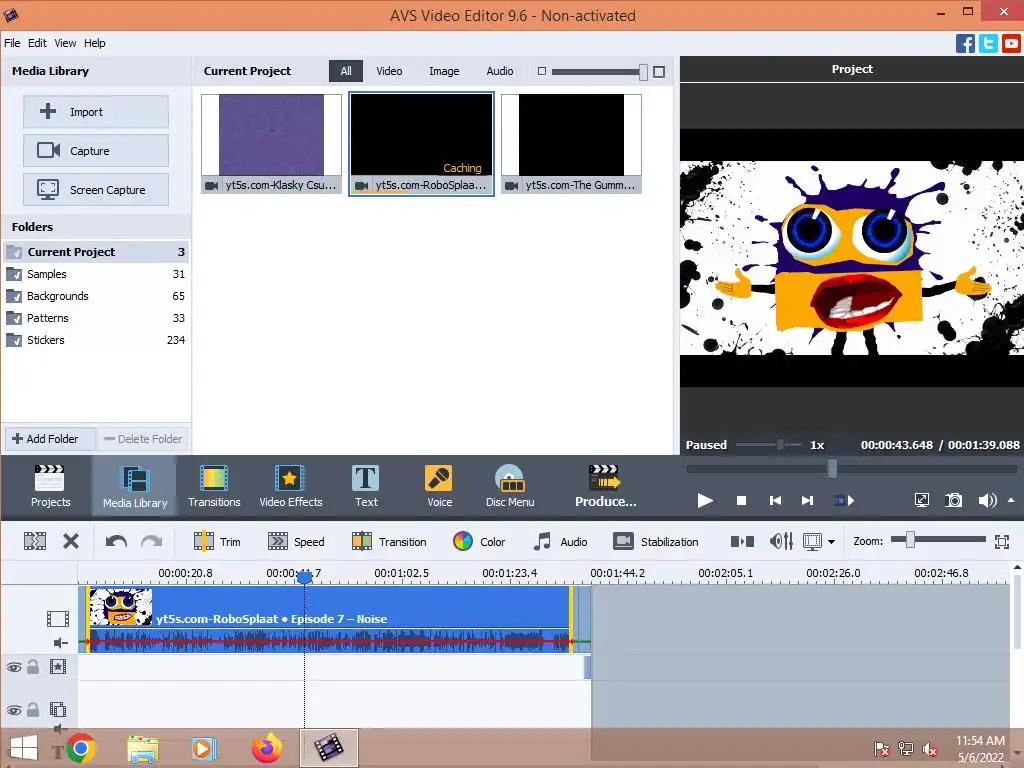Click the Capture button
This screenshot has height=768, width=1024.
(x=96, y=151)
